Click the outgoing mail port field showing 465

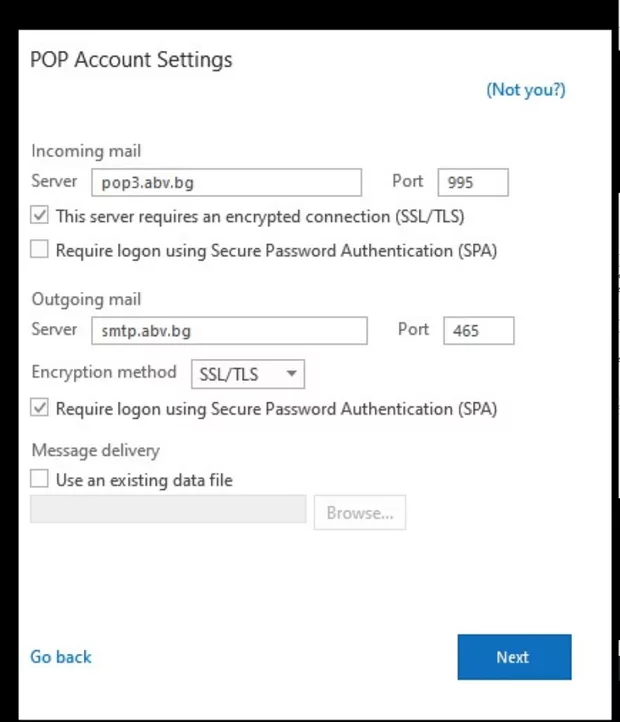coord(478,331)
